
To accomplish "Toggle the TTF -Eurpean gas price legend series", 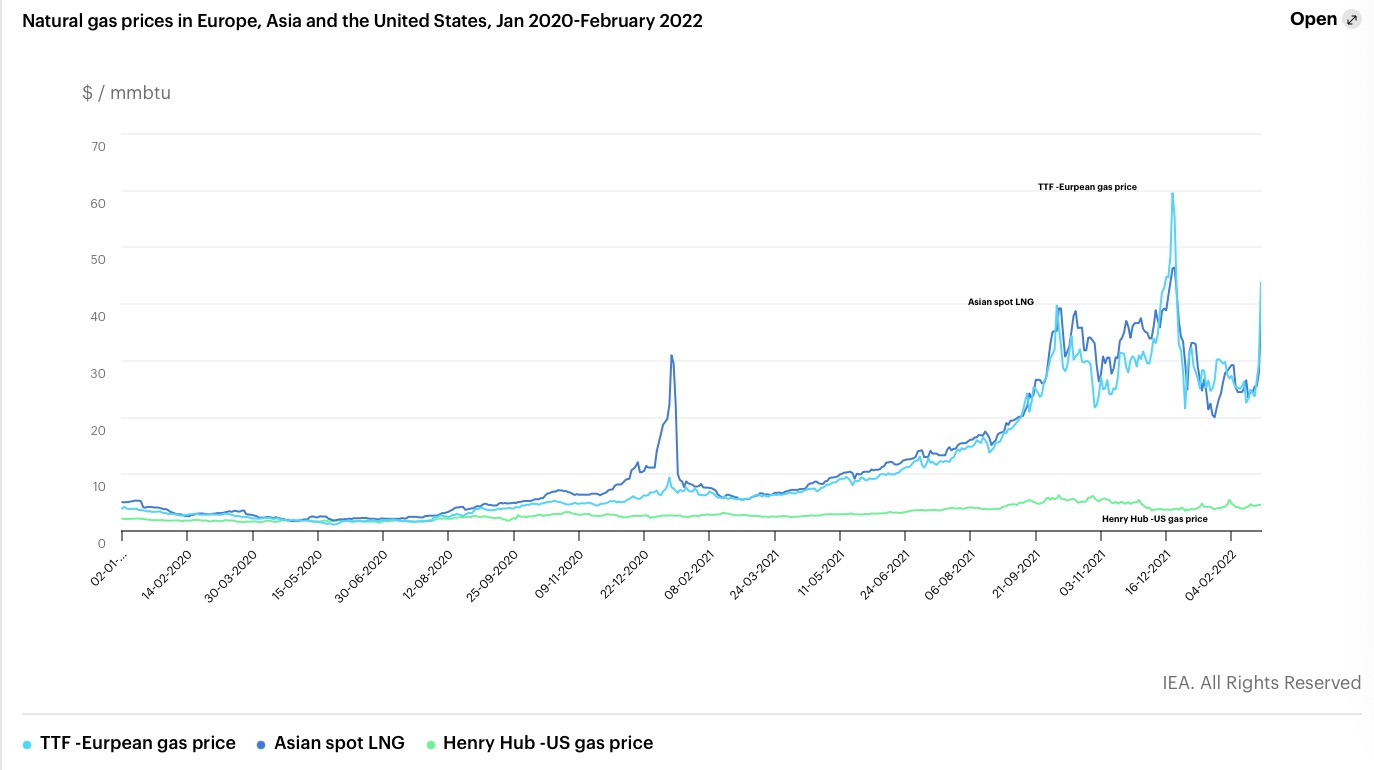I will pos(138,743).
